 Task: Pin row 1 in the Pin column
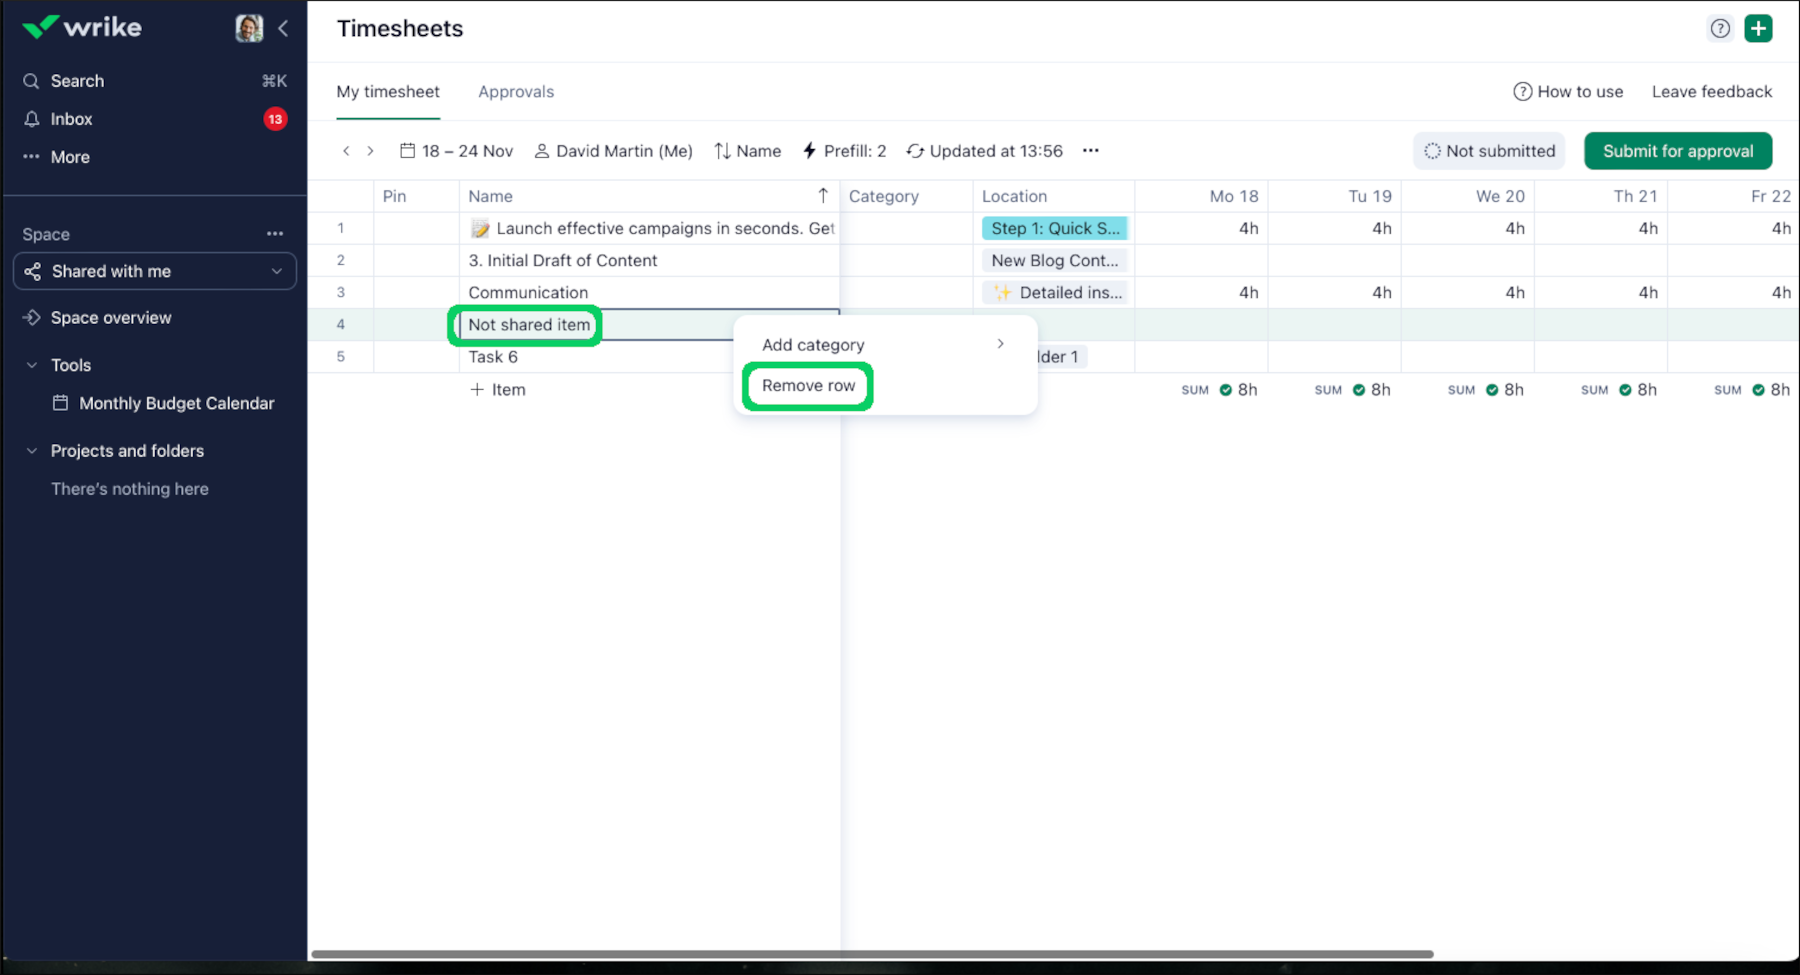[x=415, y=228]
